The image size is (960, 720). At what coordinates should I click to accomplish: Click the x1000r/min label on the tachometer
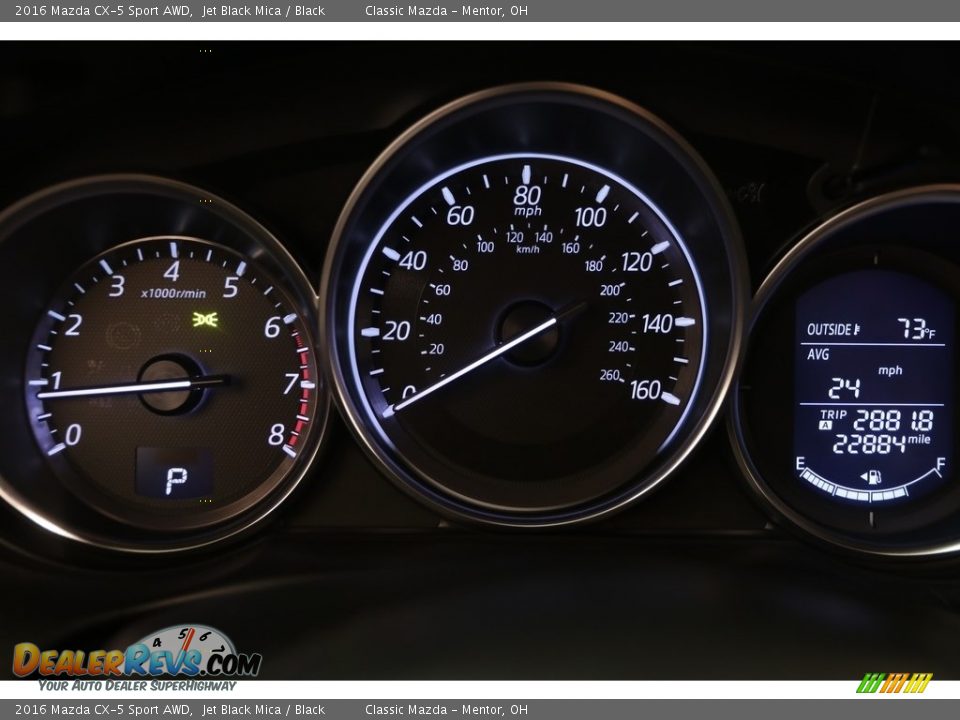[173, 293]
